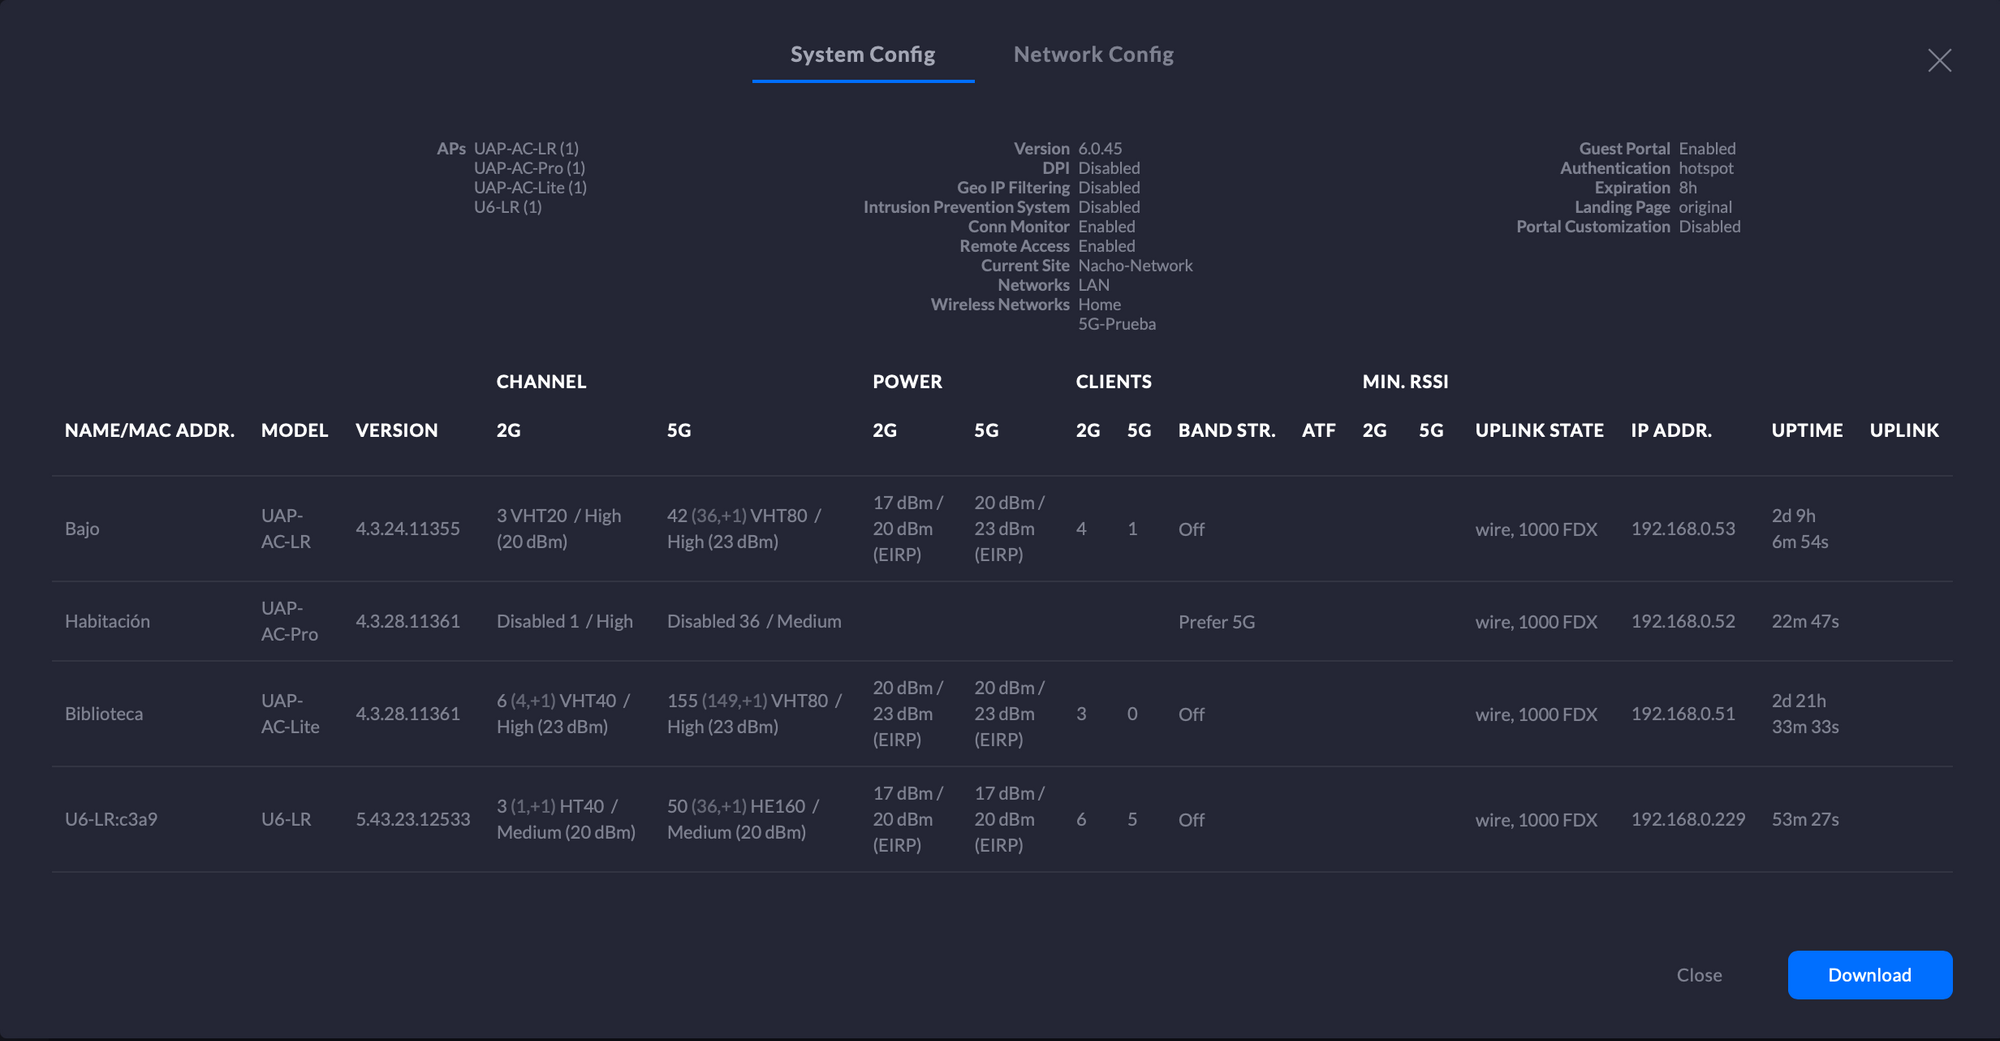
Task: Click the UAP-AC-Pro model cell in table
Action: (289, 621)
